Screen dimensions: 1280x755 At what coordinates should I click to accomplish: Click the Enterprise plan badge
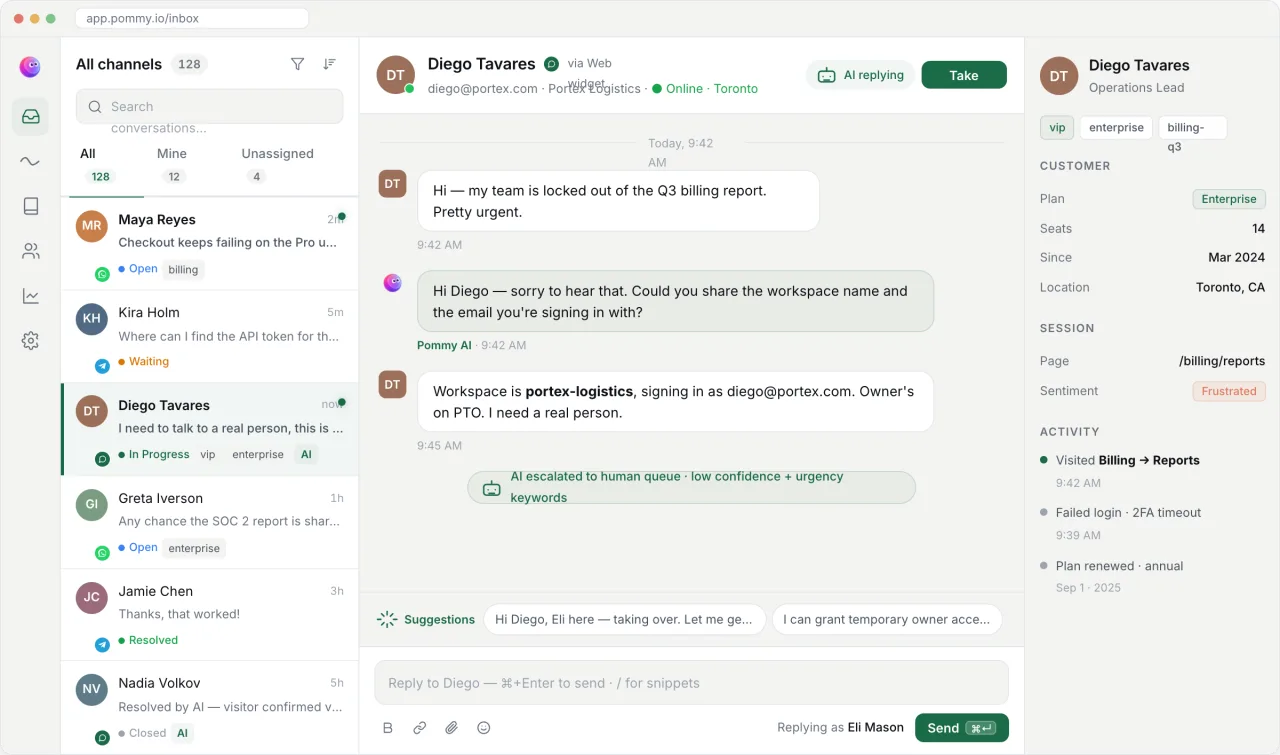point(1229,199)
